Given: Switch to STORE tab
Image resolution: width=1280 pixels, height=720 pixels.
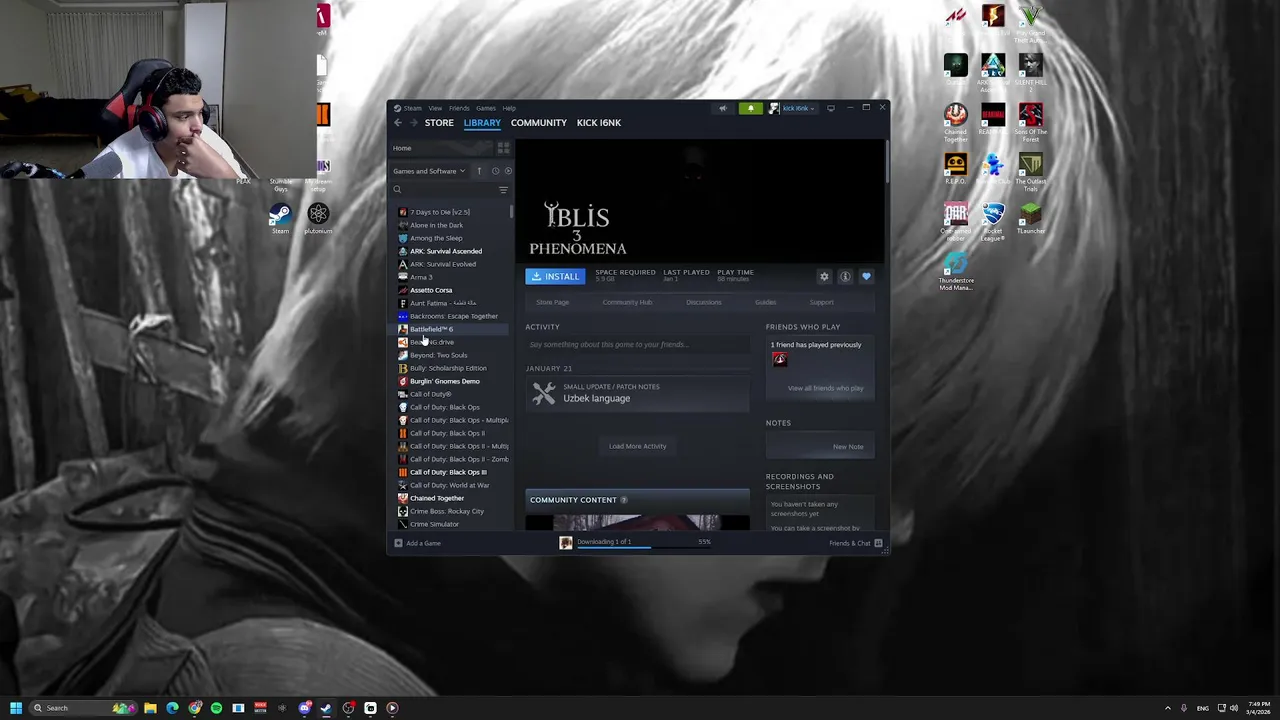Looking at the screenshot, I should tap(439, 123).
